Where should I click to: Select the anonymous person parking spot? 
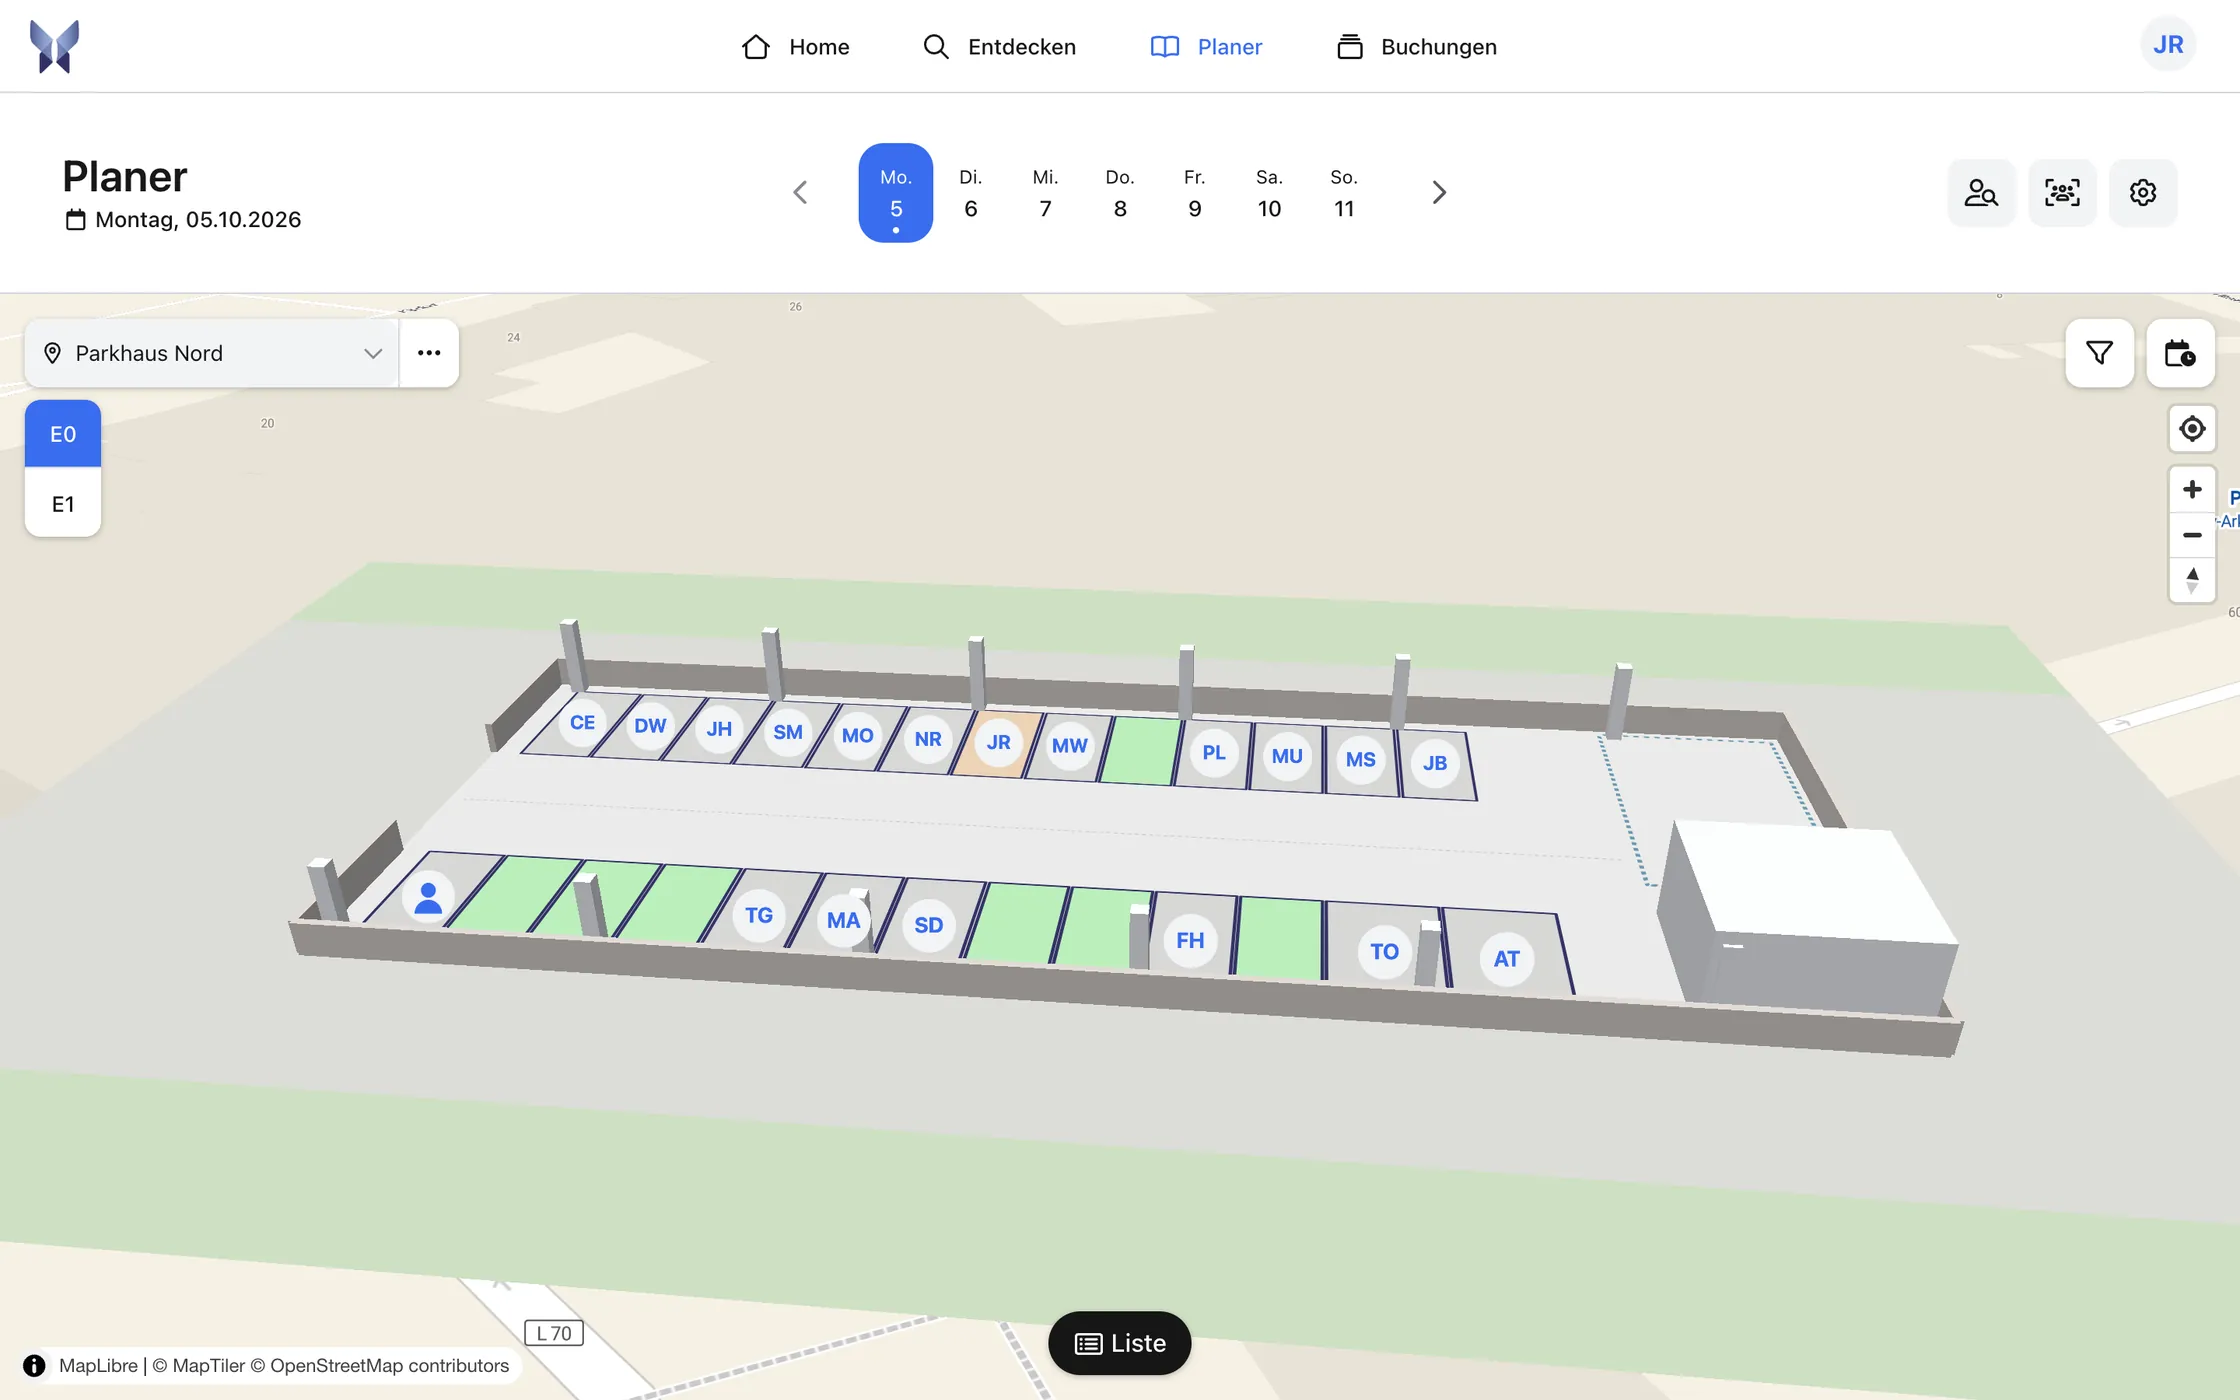(428, 898)
